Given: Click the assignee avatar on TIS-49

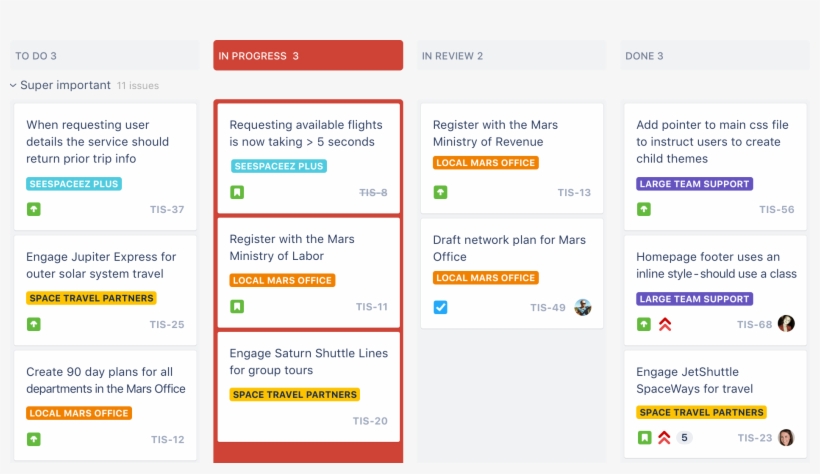Looking at the screenshot, I should coord(583,307).
